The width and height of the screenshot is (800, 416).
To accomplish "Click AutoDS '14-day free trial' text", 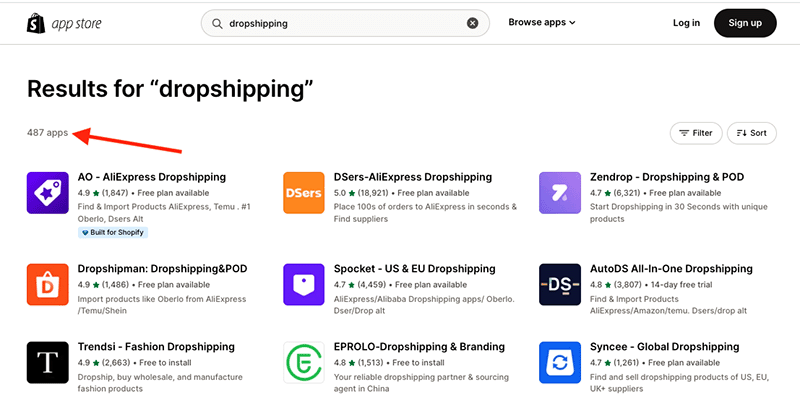I will (x=681, y=285).
